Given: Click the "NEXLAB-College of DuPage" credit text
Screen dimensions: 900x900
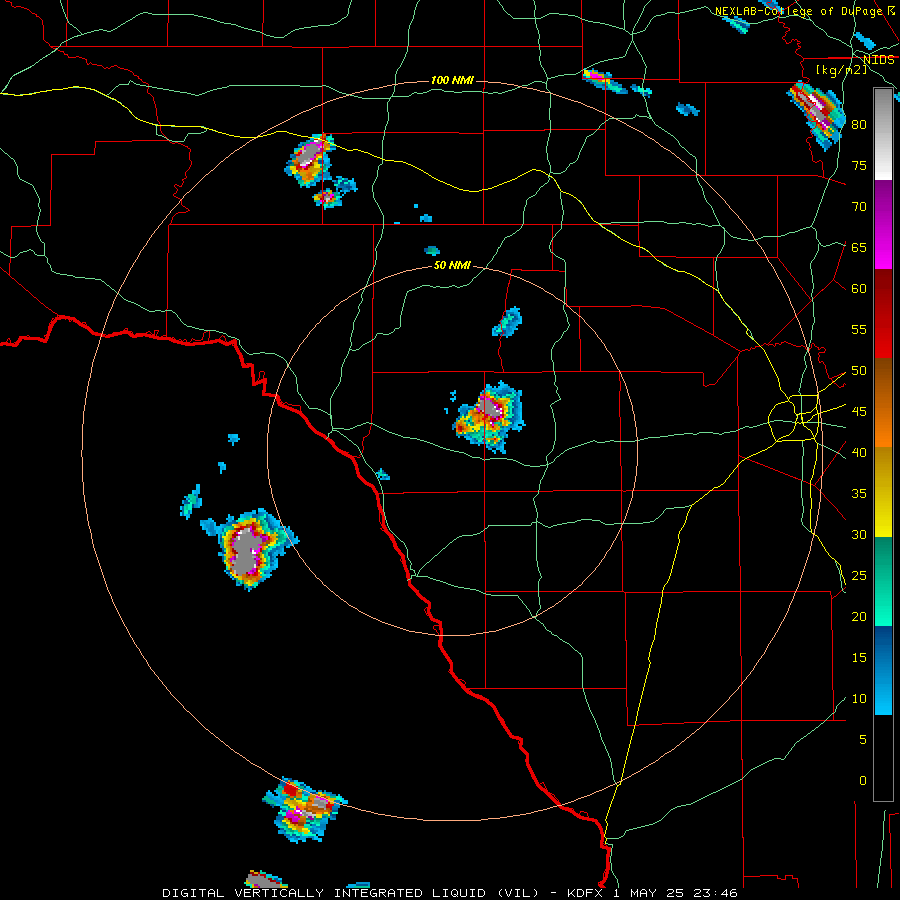Looking at the screenshot, I should 798,11.
